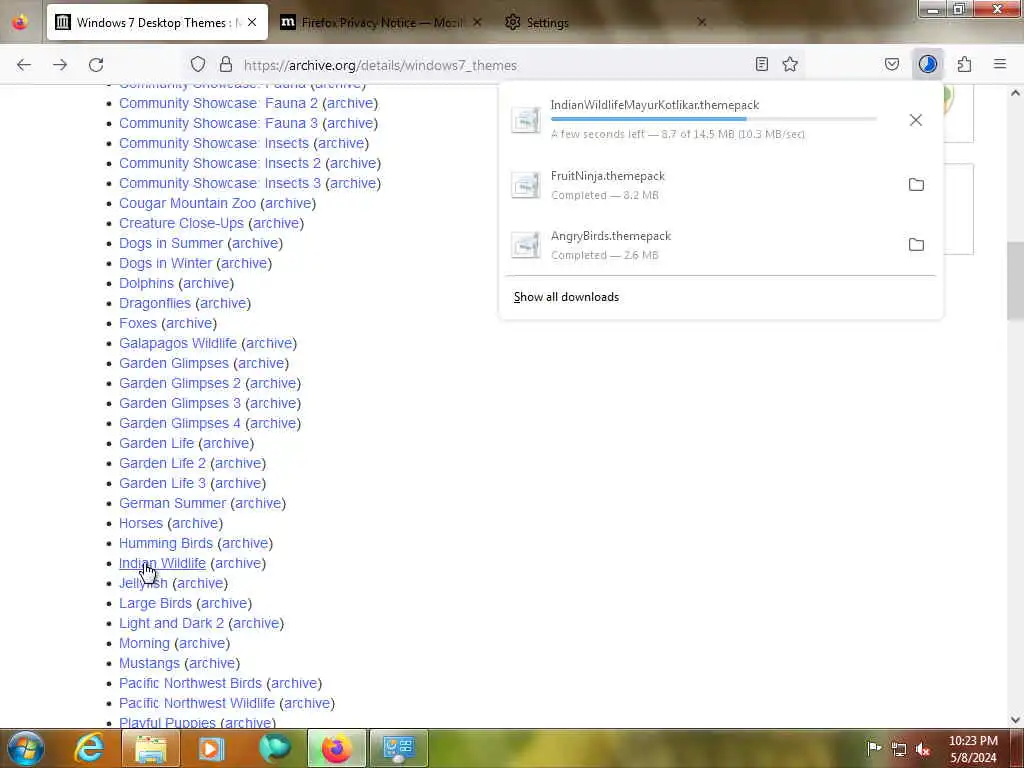
Task: Open the Pacific Northwest Birds link
Action: pos(190,683)
